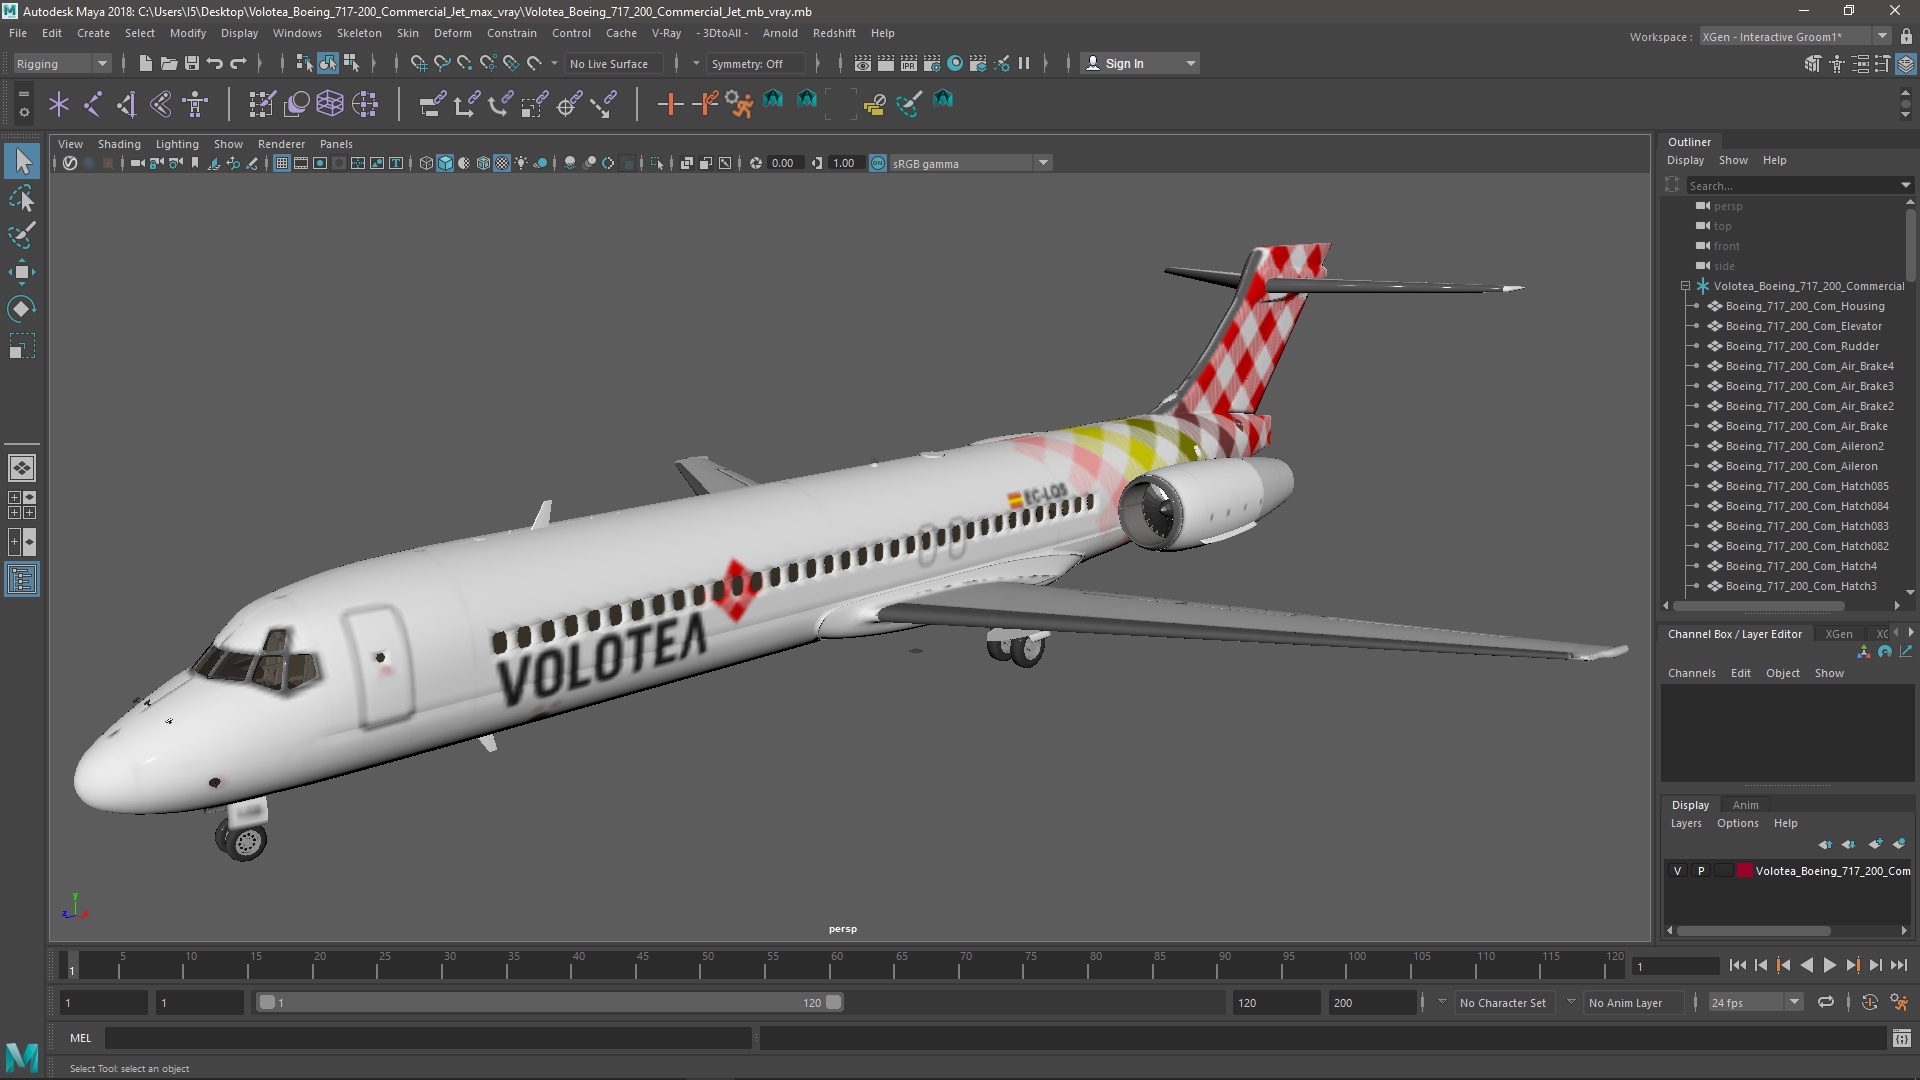
Task: Open the viewport Shading menu
Action: click(119, 144)
